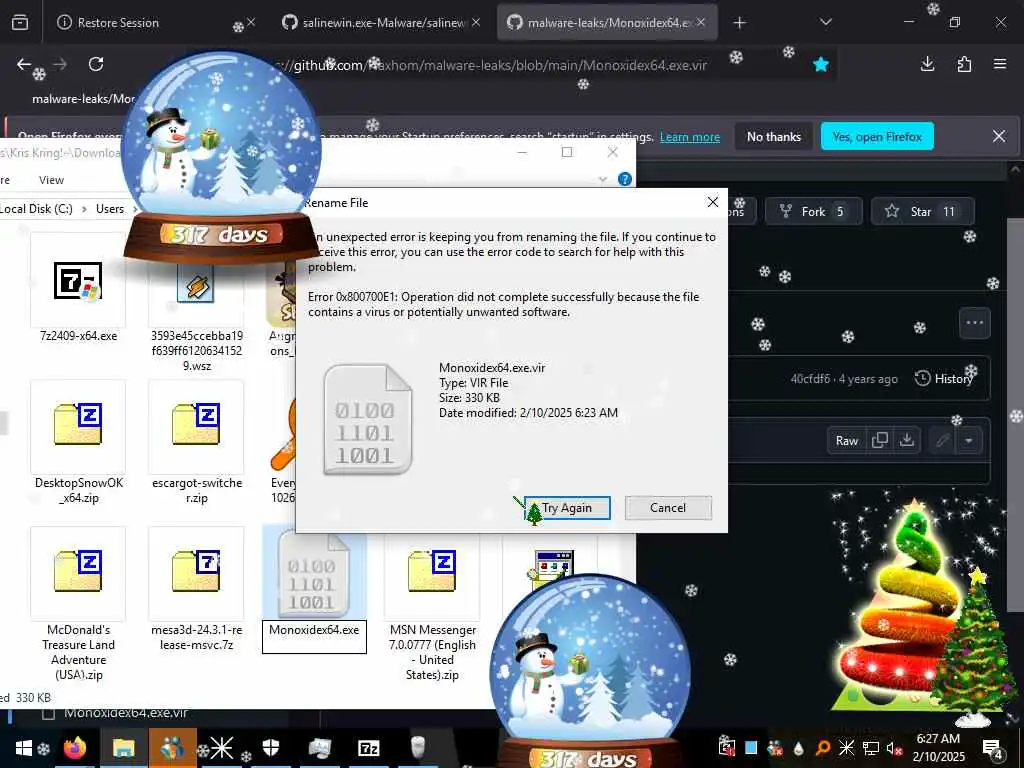This screenshot has height=768, width=1024.
Task: Click Yes, open Firefox button
Action: click(877, 136)
